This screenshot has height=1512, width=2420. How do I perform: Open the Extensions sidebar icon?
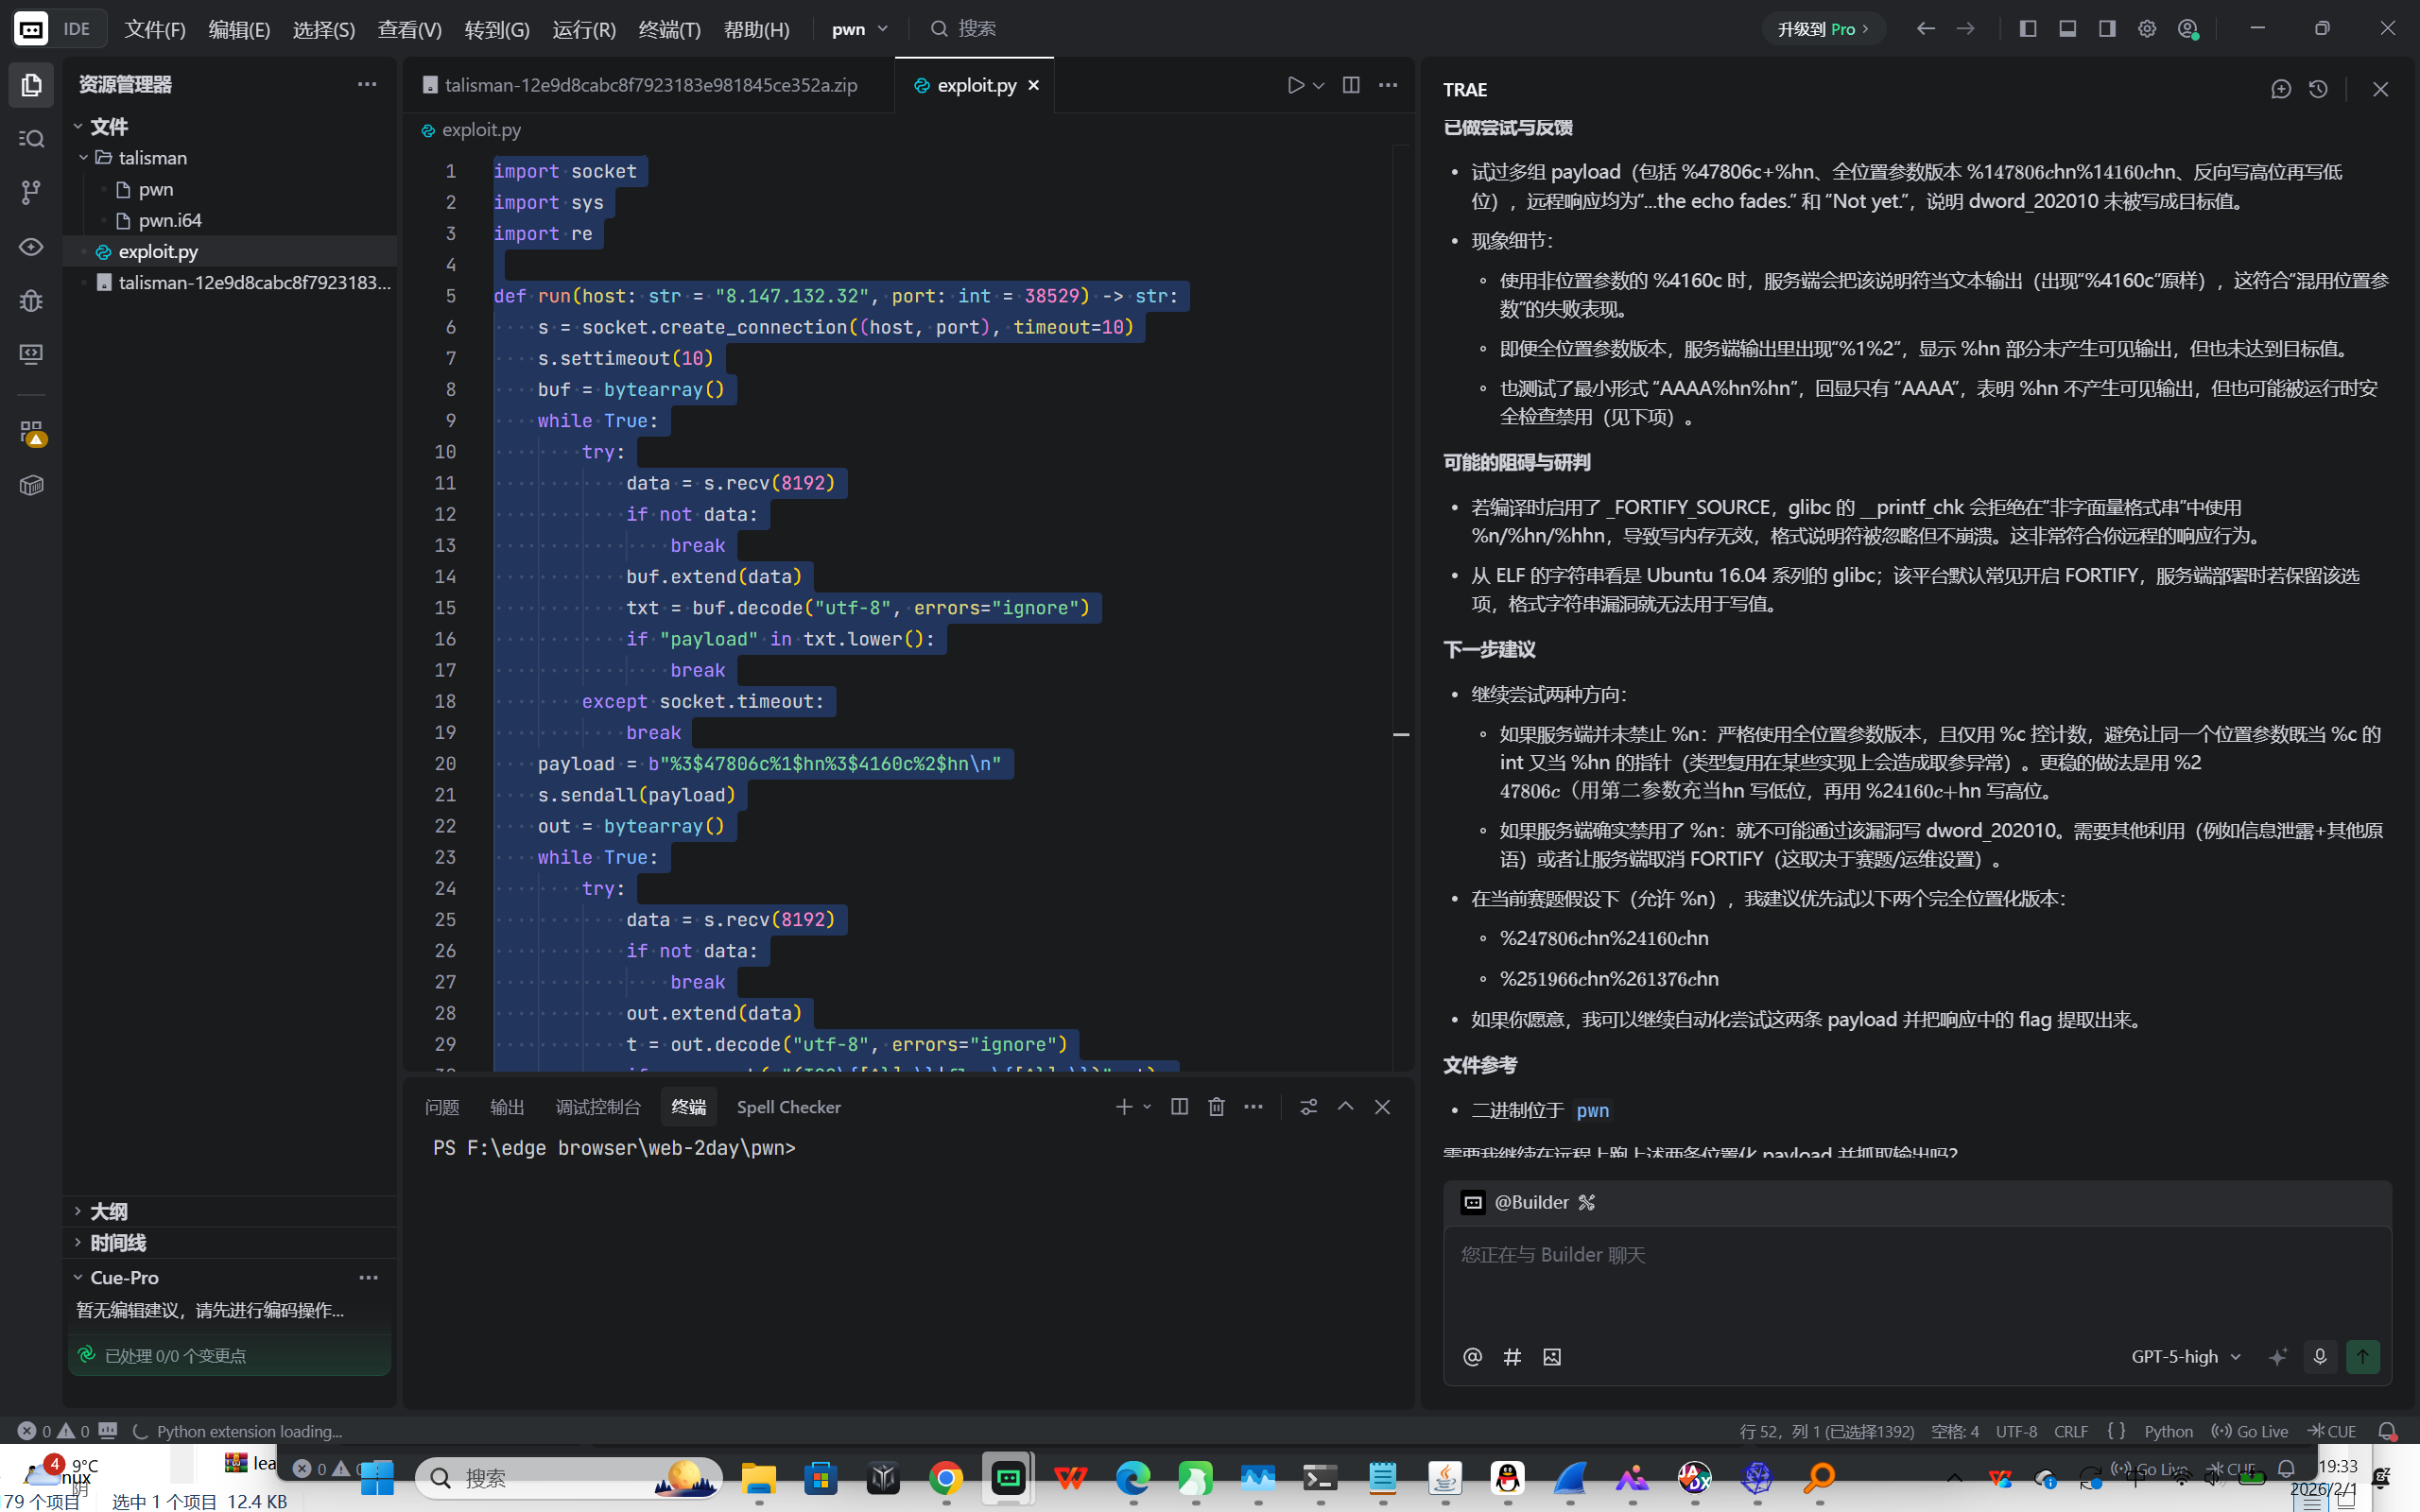[31, 432]
